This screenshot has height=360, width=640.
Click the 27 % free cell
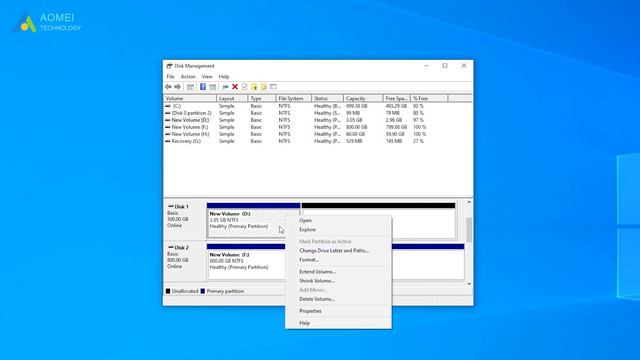418,141
